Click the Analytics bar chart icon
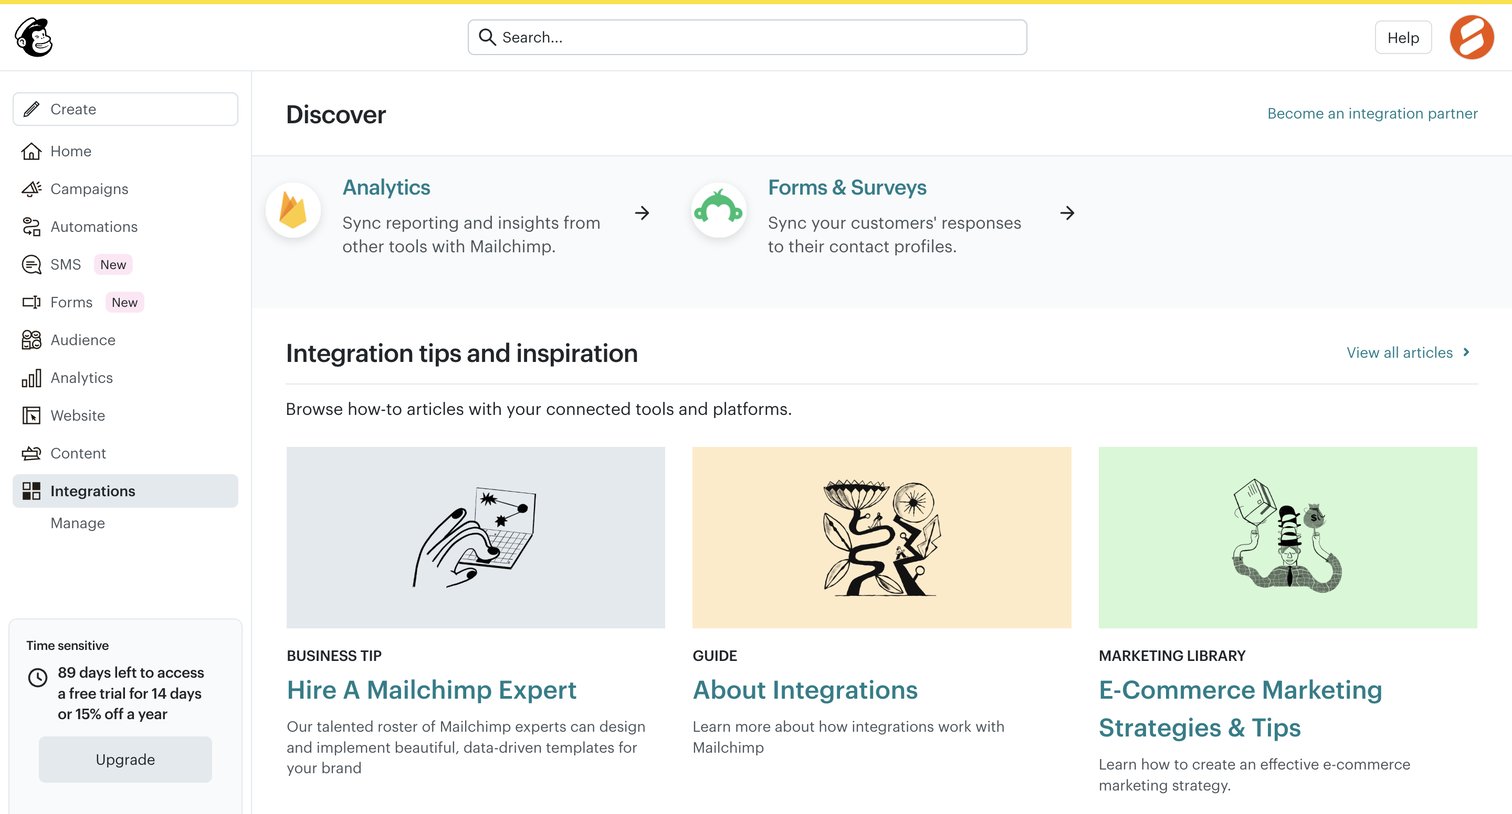 pos(32,378)
